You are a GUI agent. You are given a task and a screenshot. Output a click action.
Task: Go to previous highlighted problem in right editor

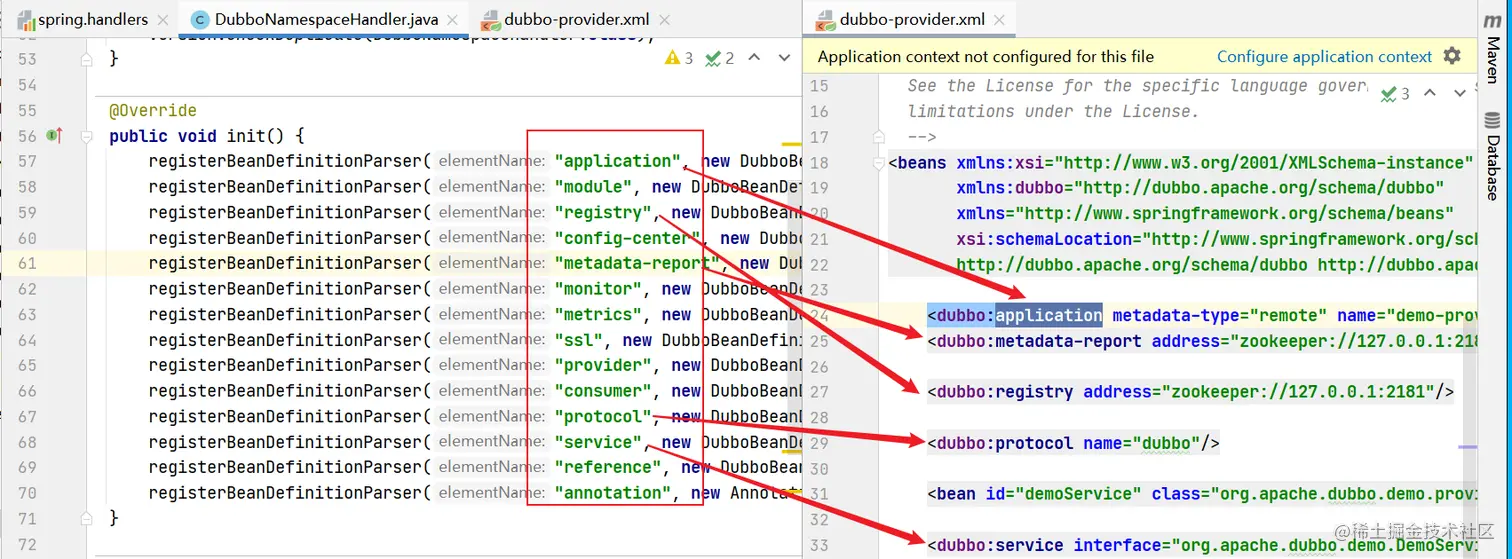click(1430, 94)
